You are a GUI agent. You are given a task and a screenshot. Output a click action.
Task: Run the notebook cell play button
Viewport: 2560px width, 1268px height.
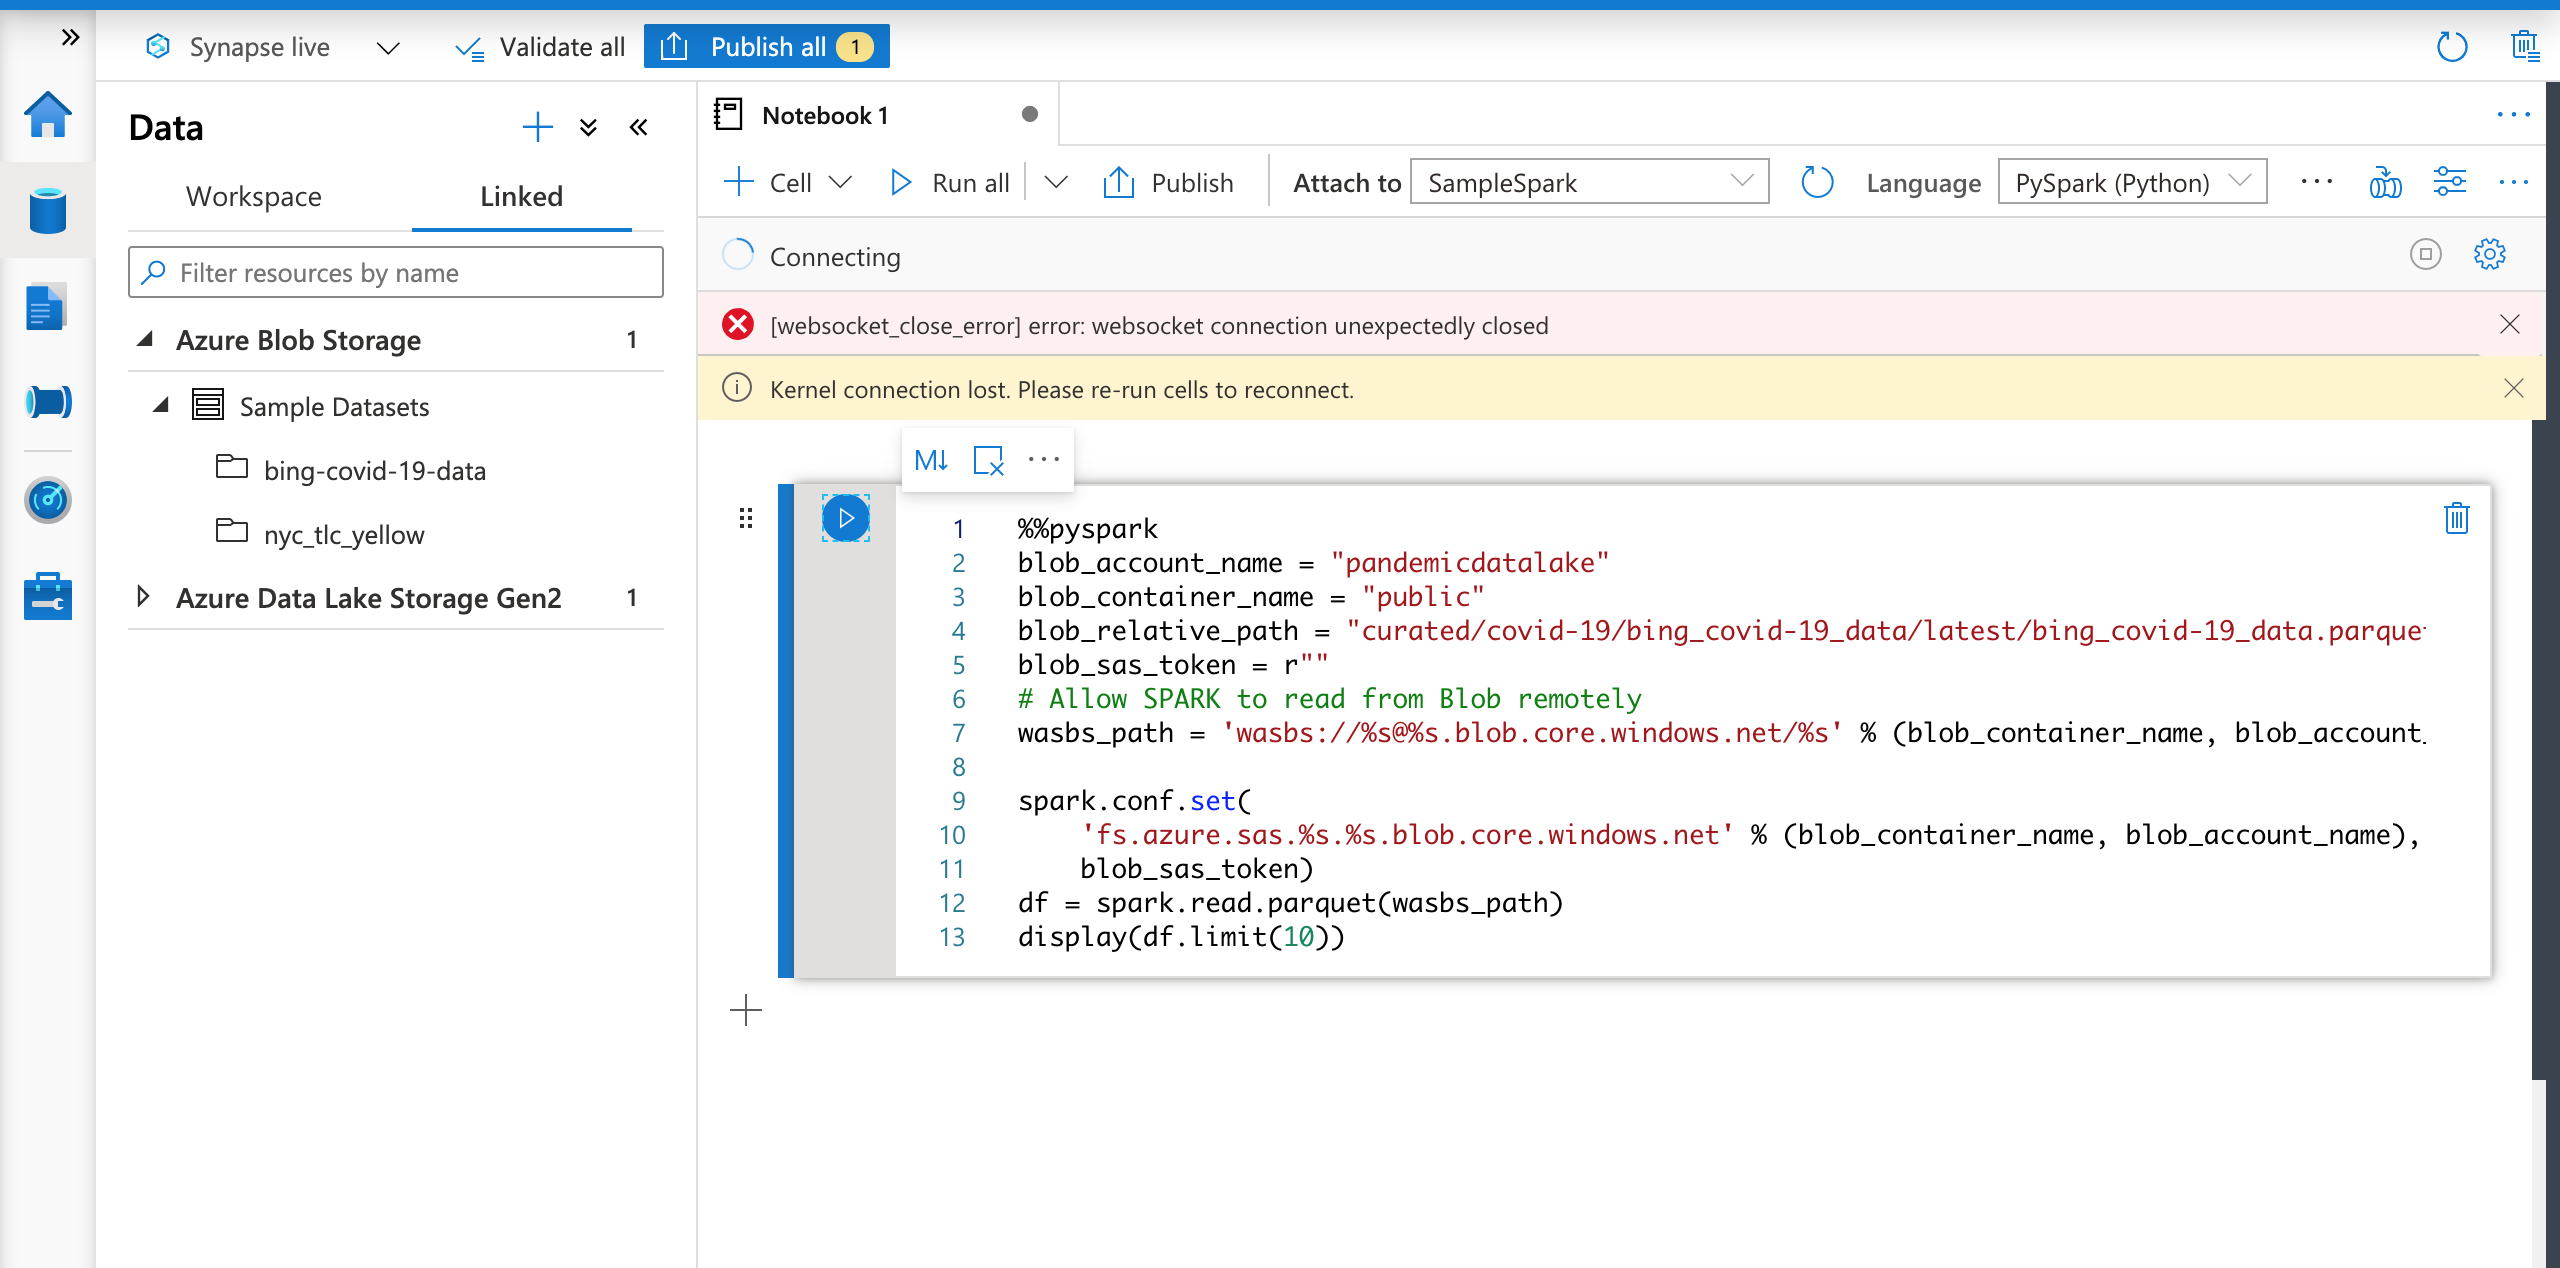coord(846,518)
